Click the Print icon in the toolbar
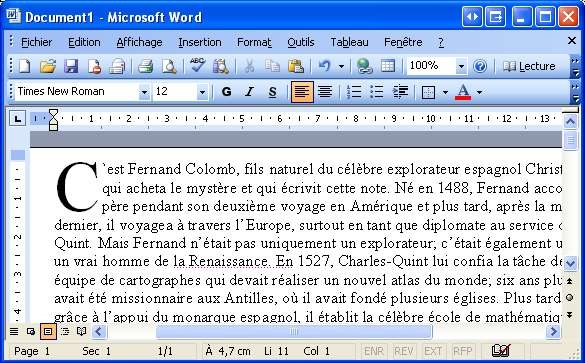 coord(146,66)
